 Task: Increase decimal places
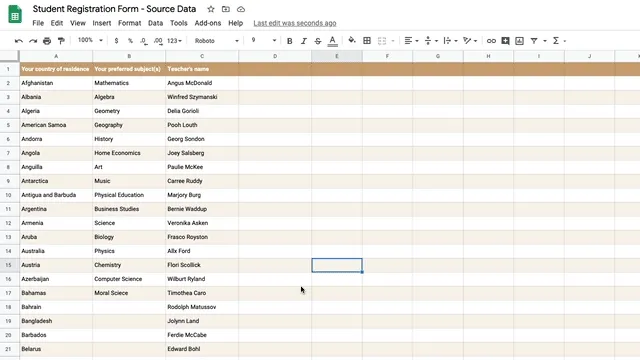tap(158, 41)
